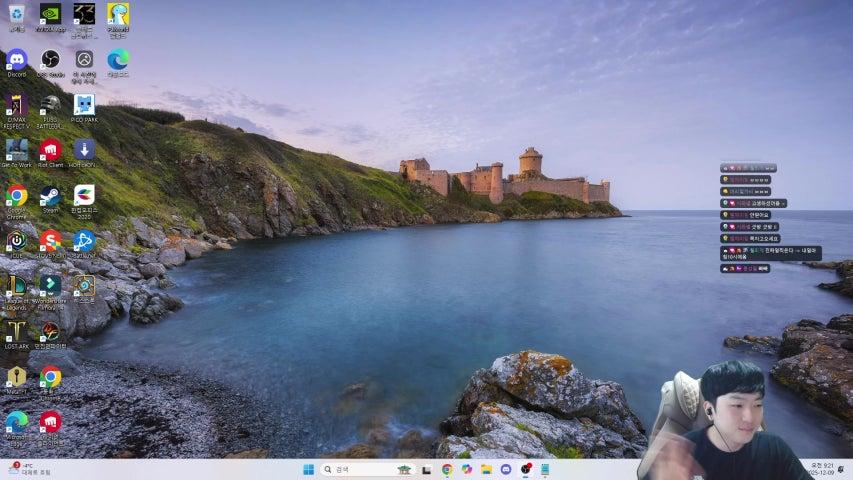
Task: Open the weather widget on the taskbar
Action: click(30, 469)
